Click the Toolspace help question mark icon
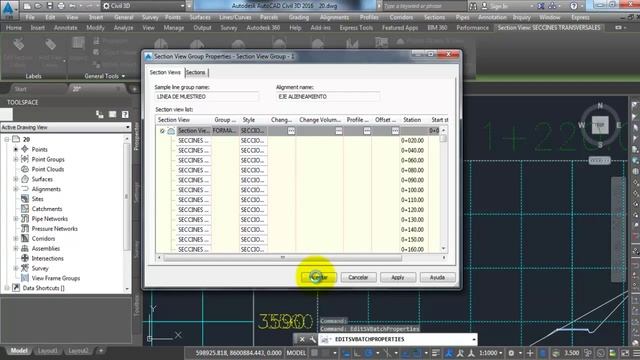Viewport: 640px width, 360px height. (x=125, y=115)
